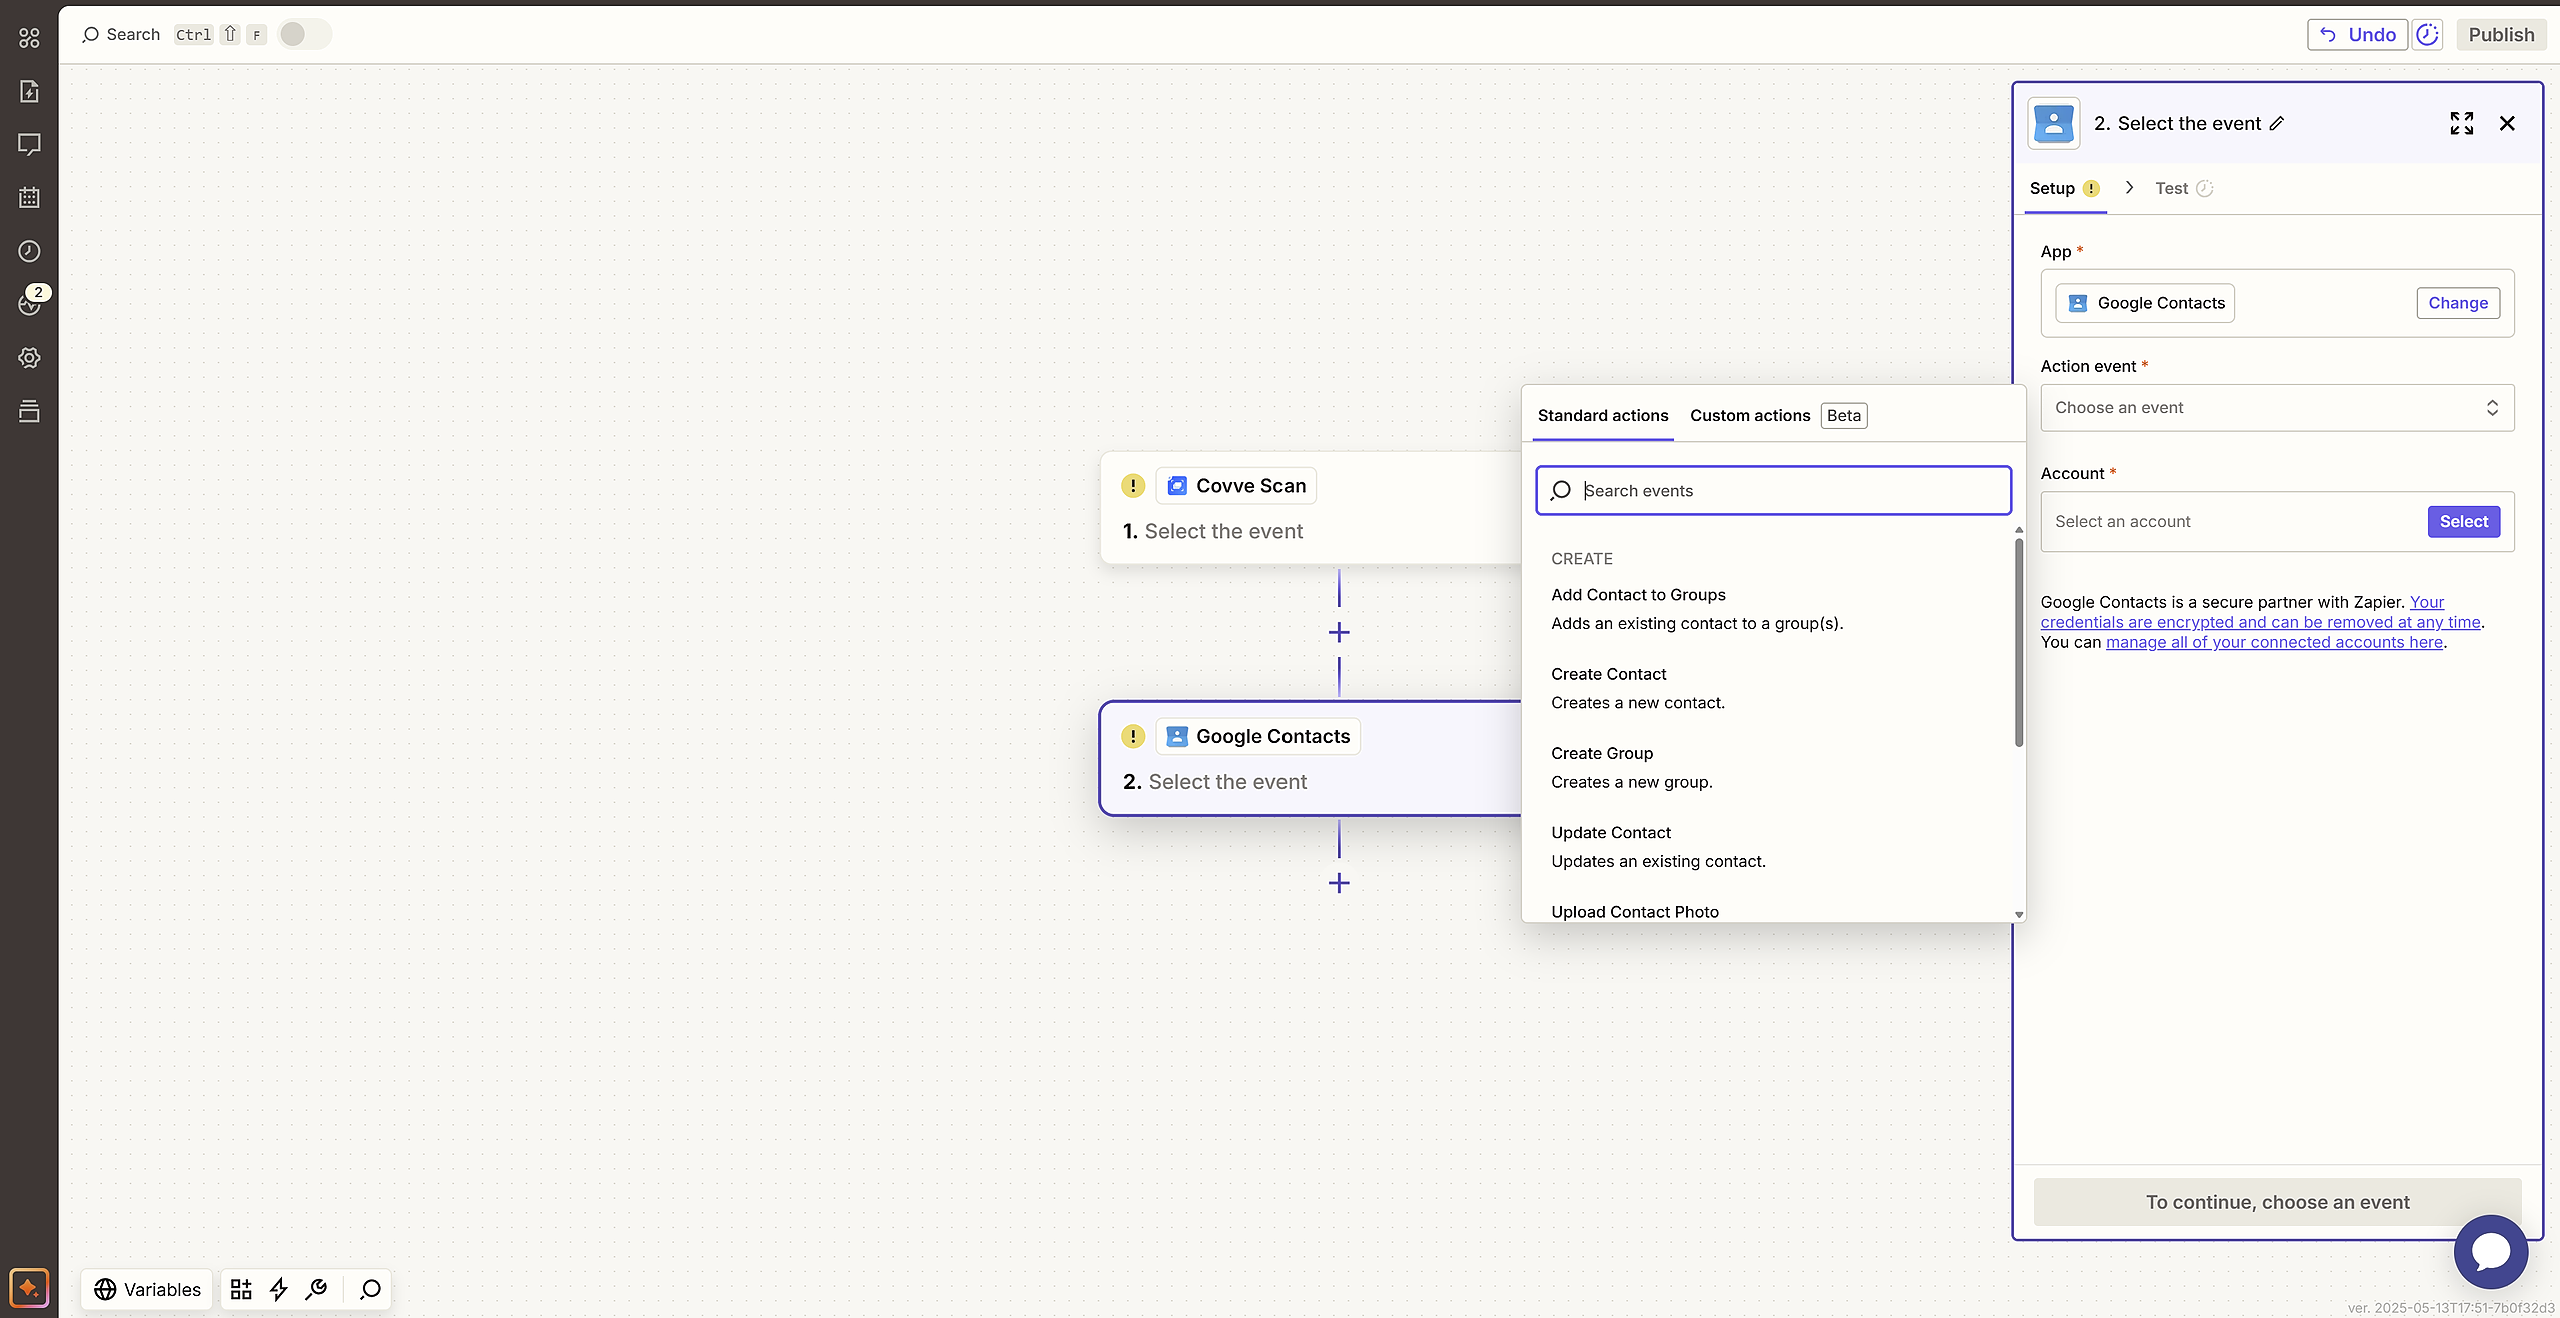Click the plus between Covve Scan and Google Contacts
The image size is (2560, 1318).
pyautogui.click(x=1339, y=632)
